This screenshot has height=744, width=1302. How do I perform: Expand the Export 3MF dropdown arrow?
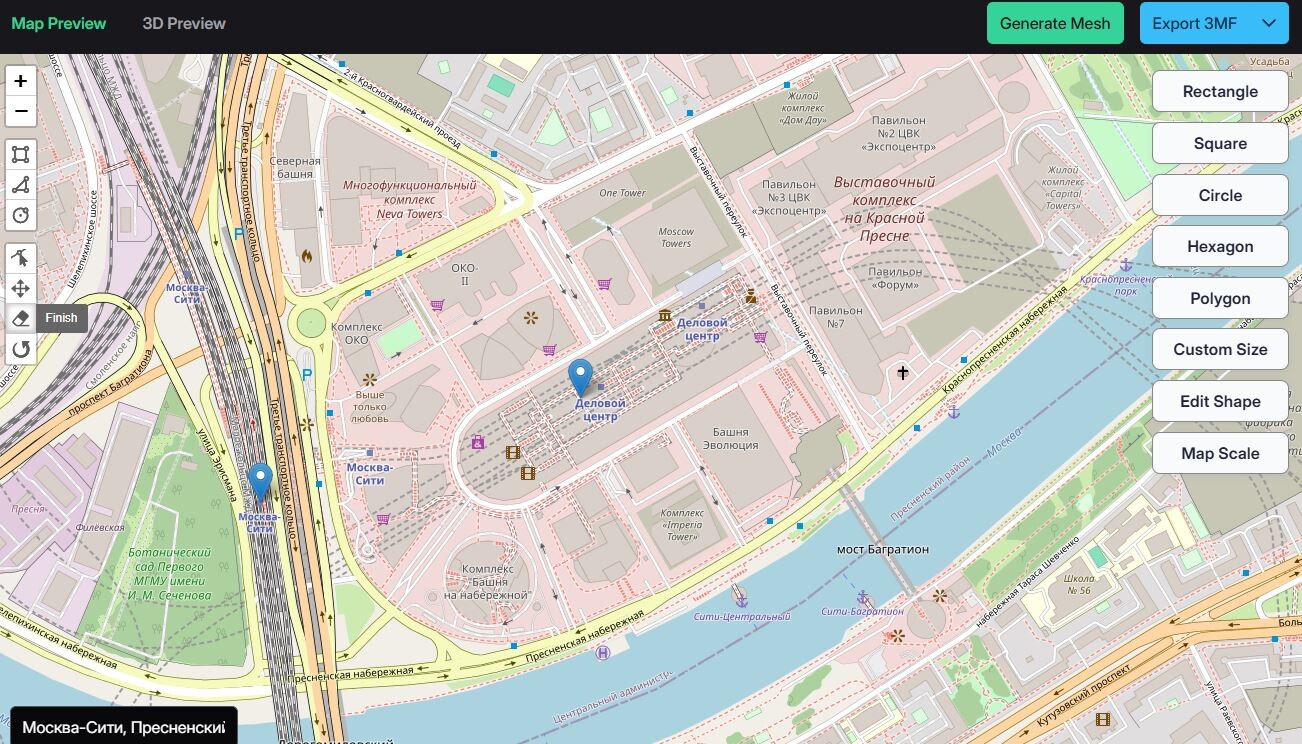[x=1269, y=23]
